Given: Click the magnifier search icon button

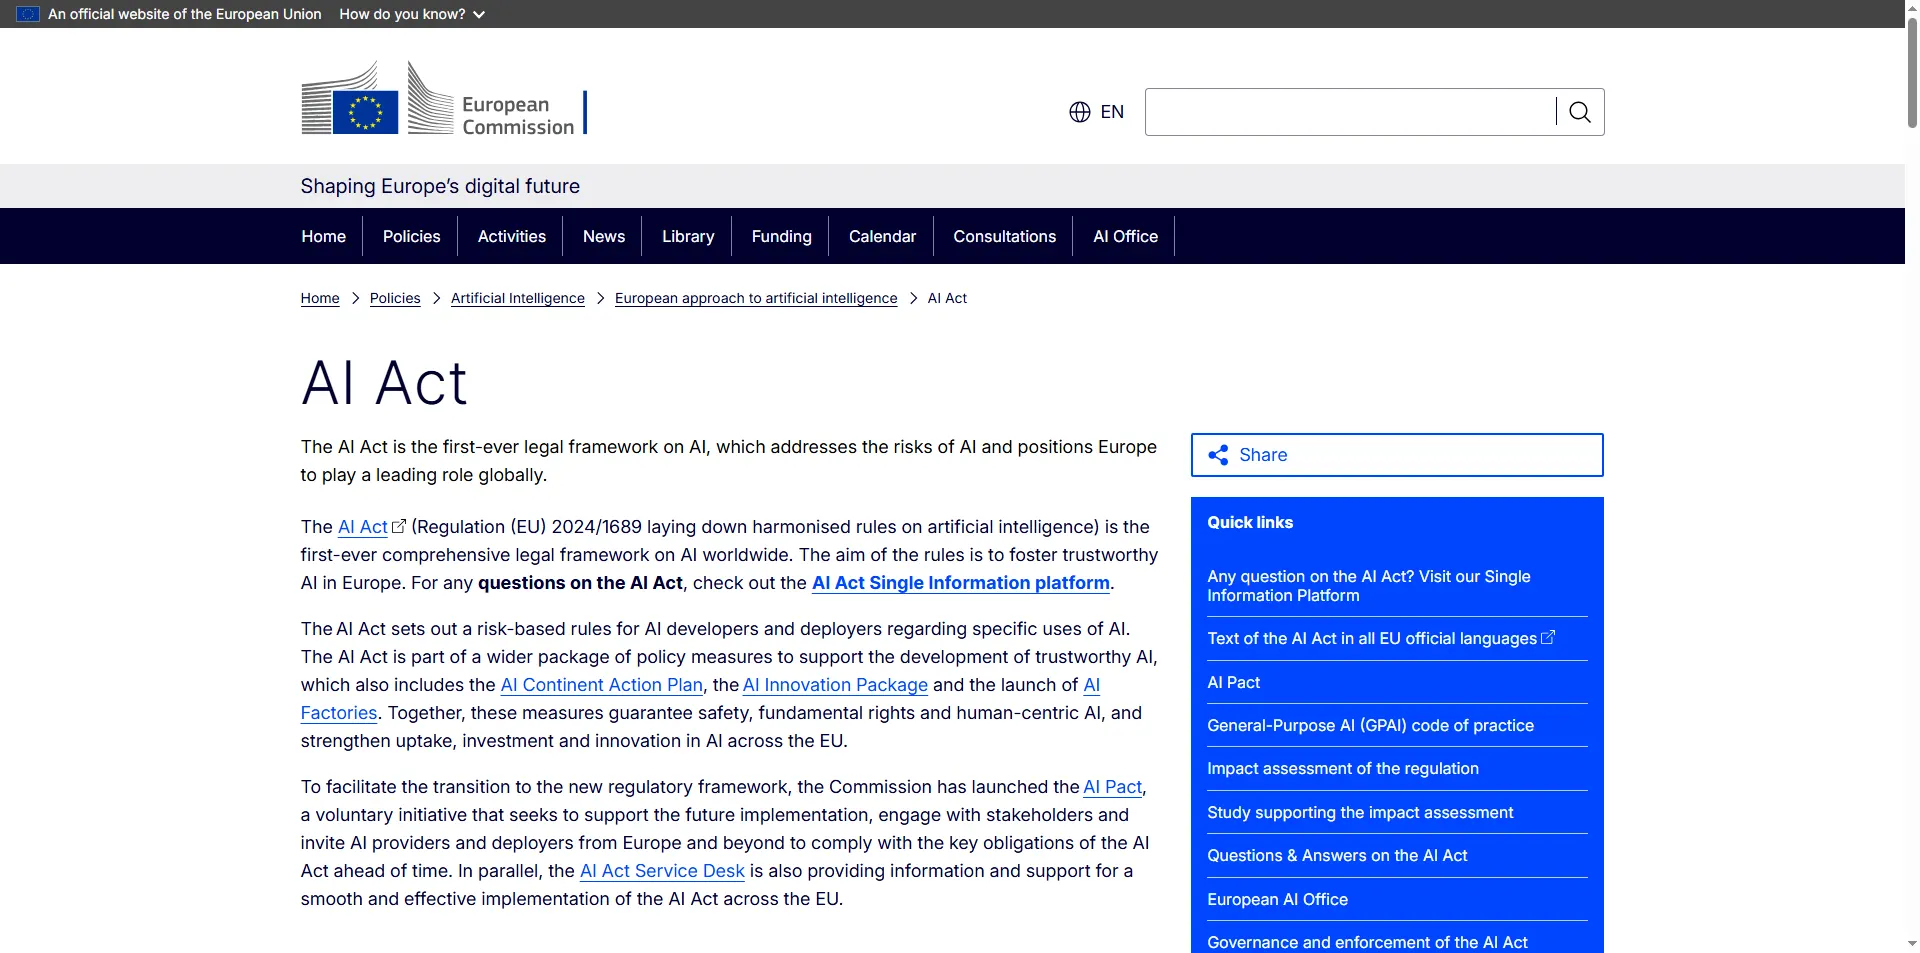Looking at the screenshot, I should pos(1580,112).
